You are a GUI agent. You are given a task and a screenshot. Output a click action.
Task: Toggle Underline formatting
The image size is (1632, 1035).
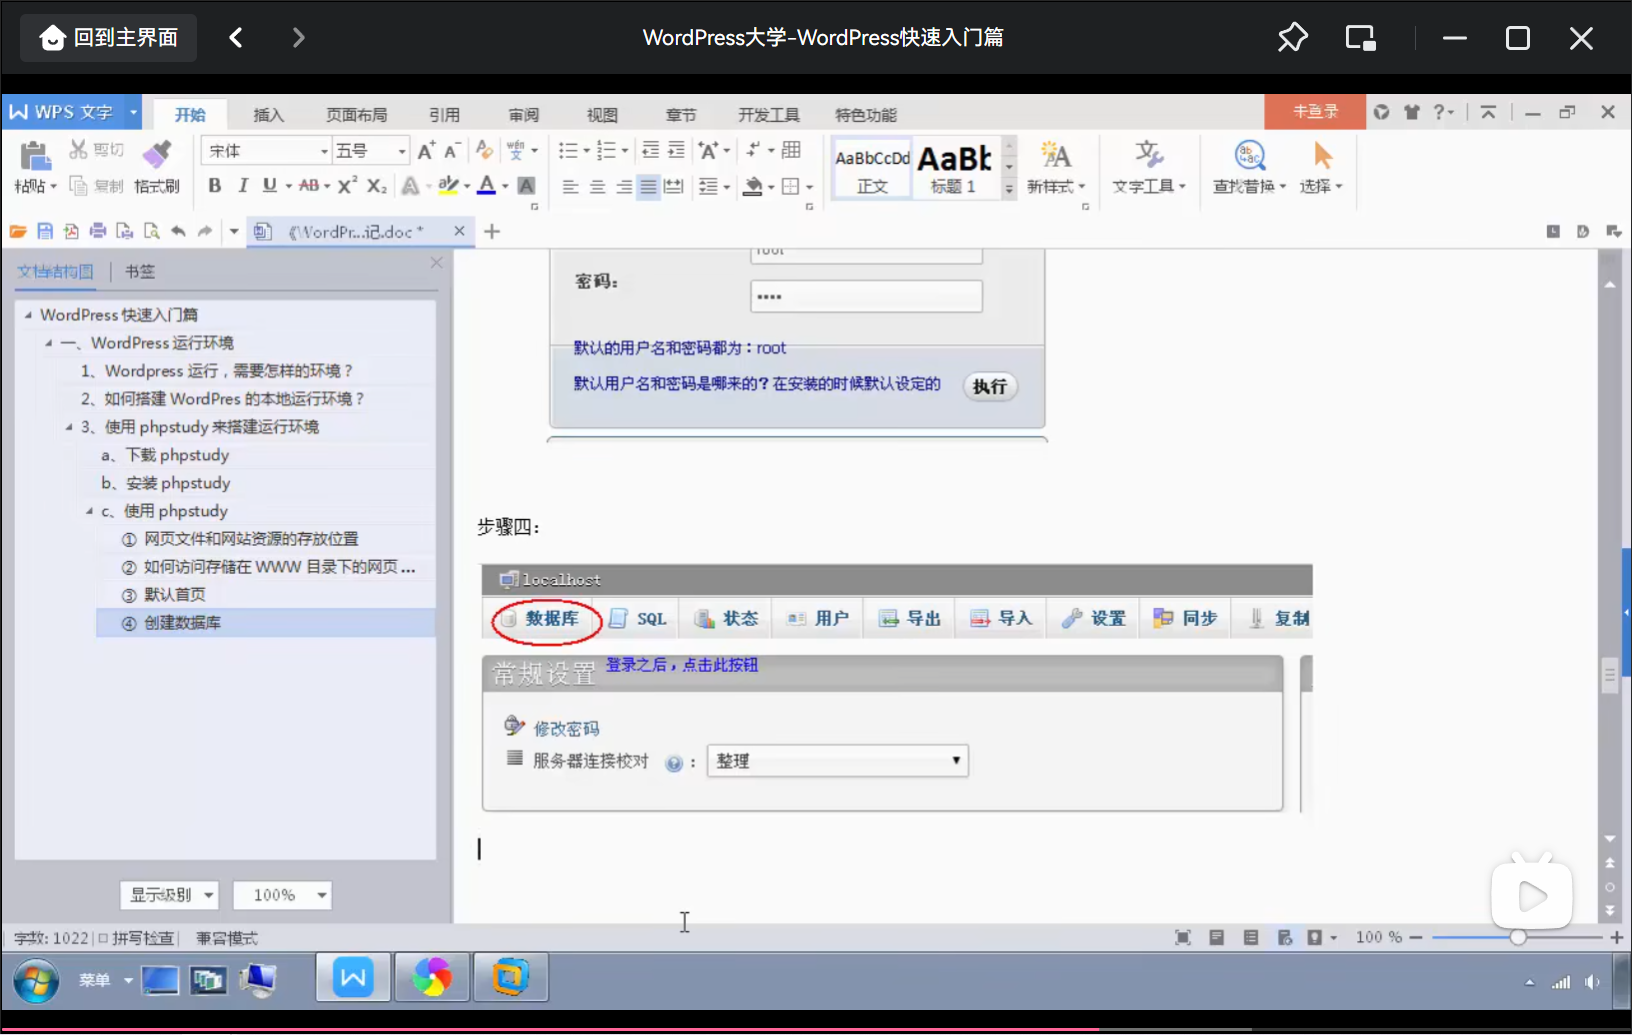coord(270,185)
